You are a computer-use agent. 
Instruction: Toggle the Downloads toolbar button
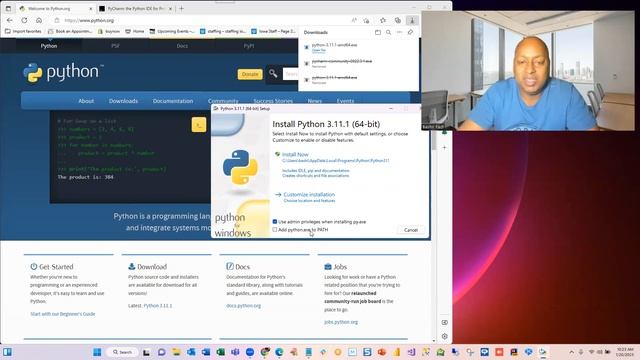click(412, 20)
